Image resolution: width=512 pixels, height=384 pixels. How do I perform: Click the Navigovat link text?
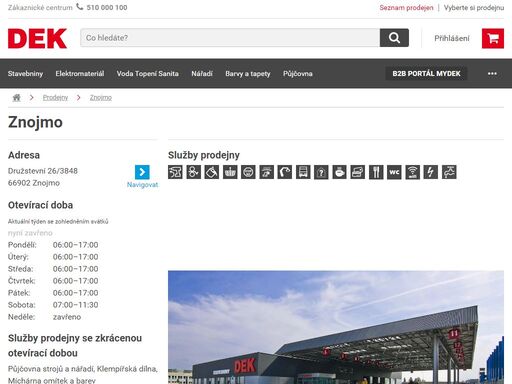tap(142, 185)
